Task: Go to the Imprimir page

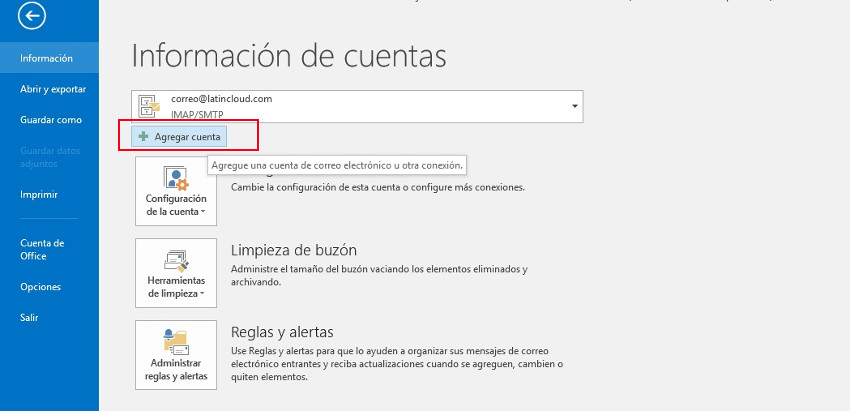Action: coord(39,195)
